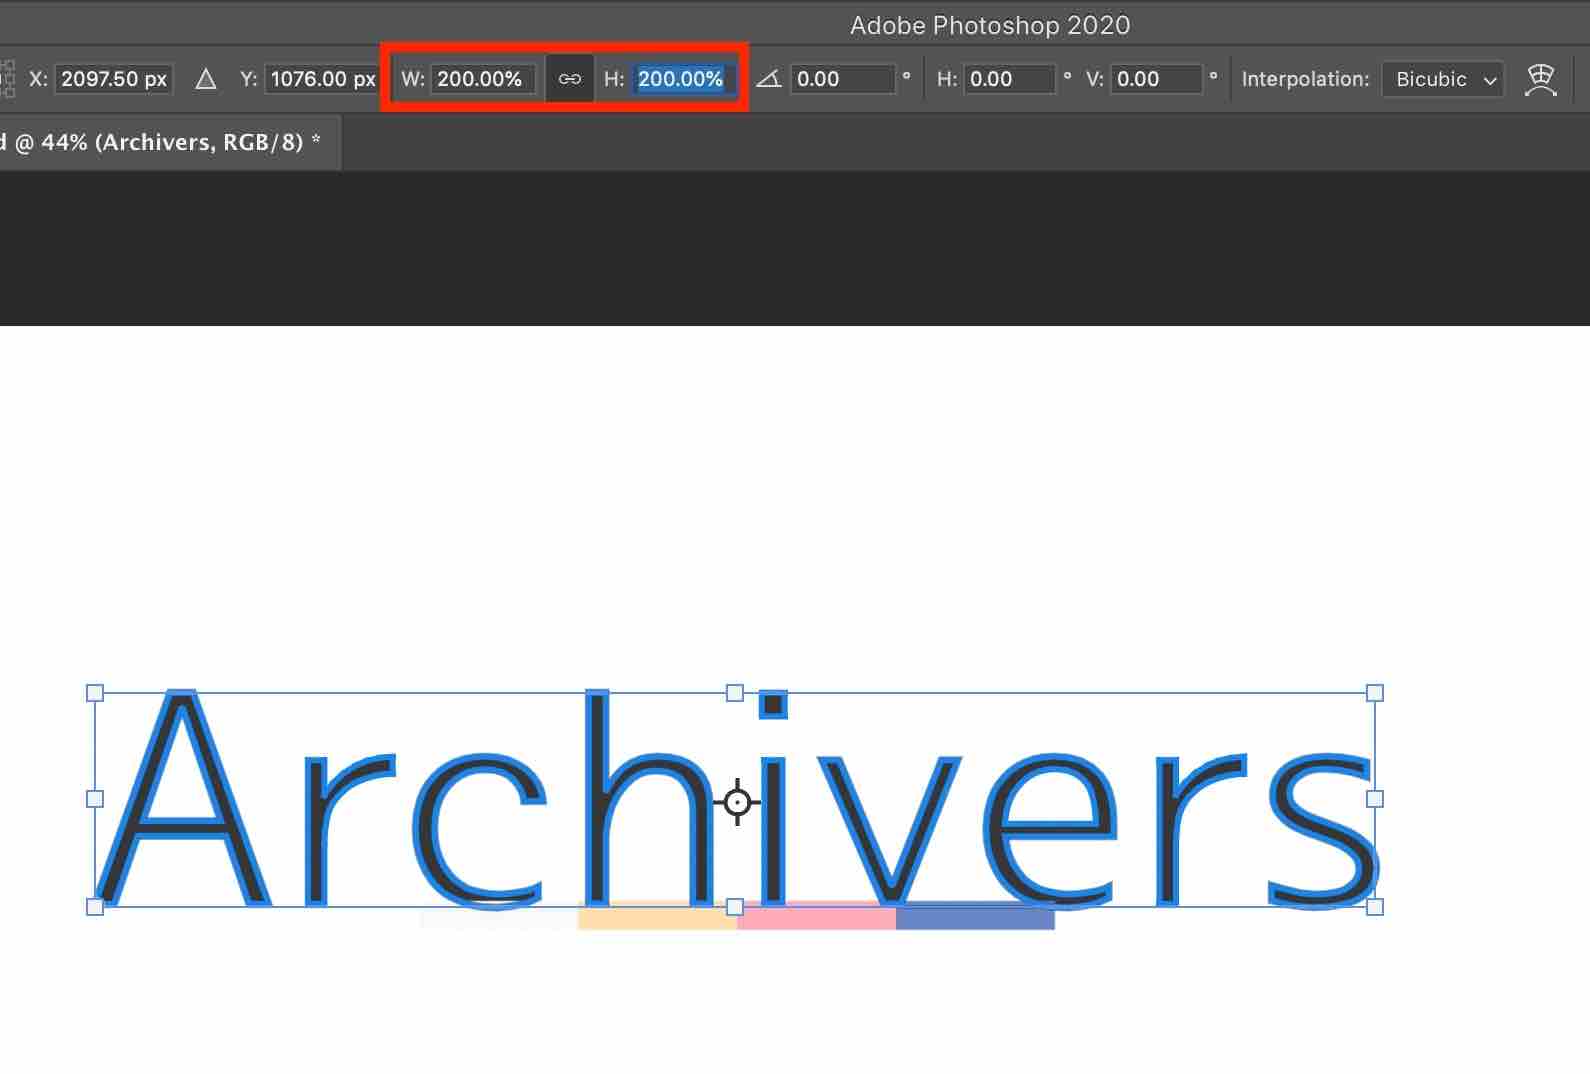Switch to warp mode icon
Image resolution: width=1590 pixels, height=1074 pixels.
(1541, 79)
